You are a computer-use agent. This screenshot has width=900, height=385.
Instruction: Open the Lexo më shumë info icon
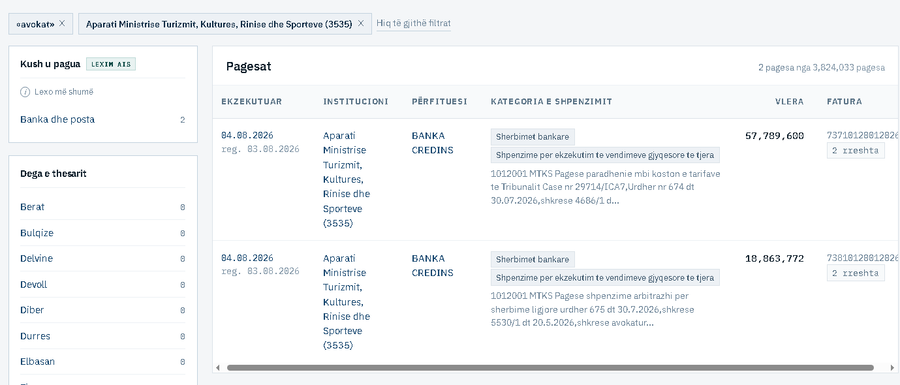25,92
